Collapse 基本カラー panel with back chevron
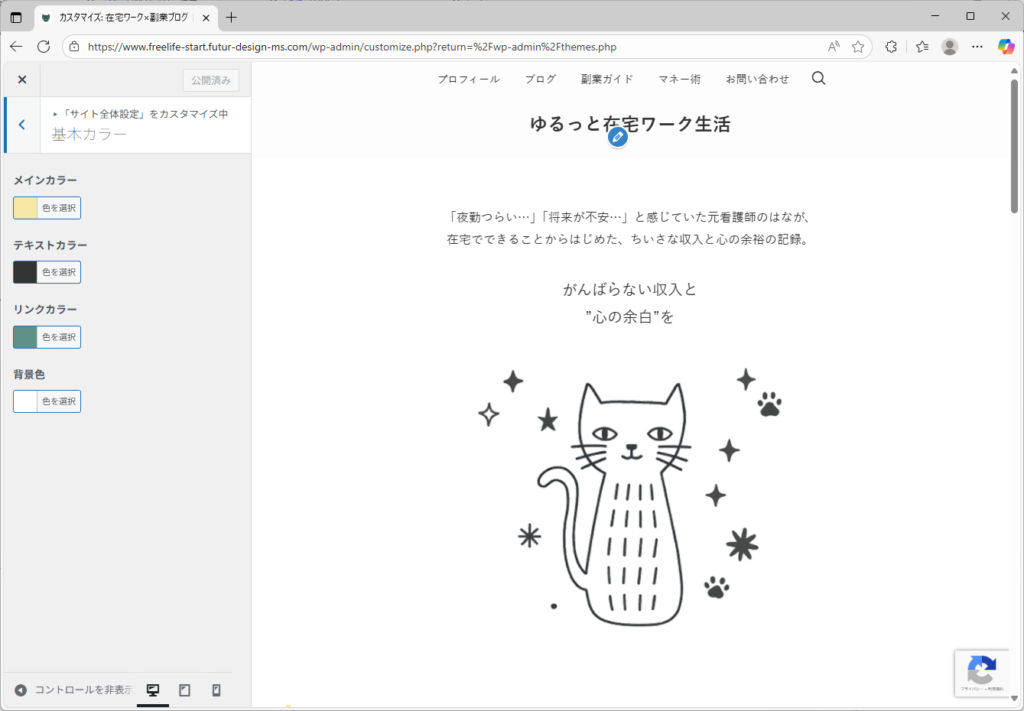This screenshot has height=711, width=1024. coord(20,125)
